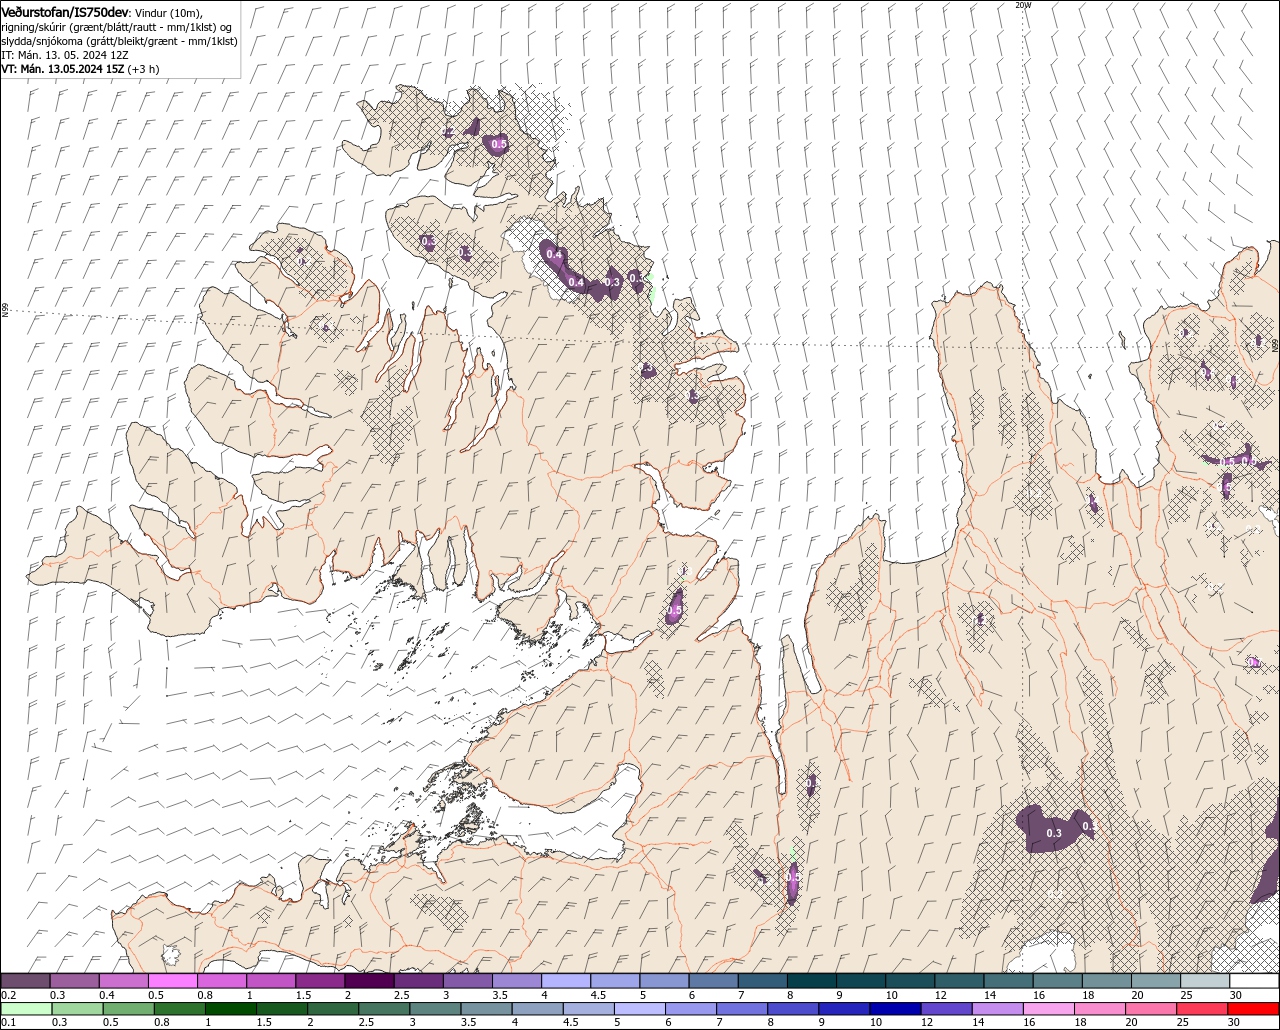
Task: Select the dark mauve 0.2 snow scale swatch
Action: (25, 980)
